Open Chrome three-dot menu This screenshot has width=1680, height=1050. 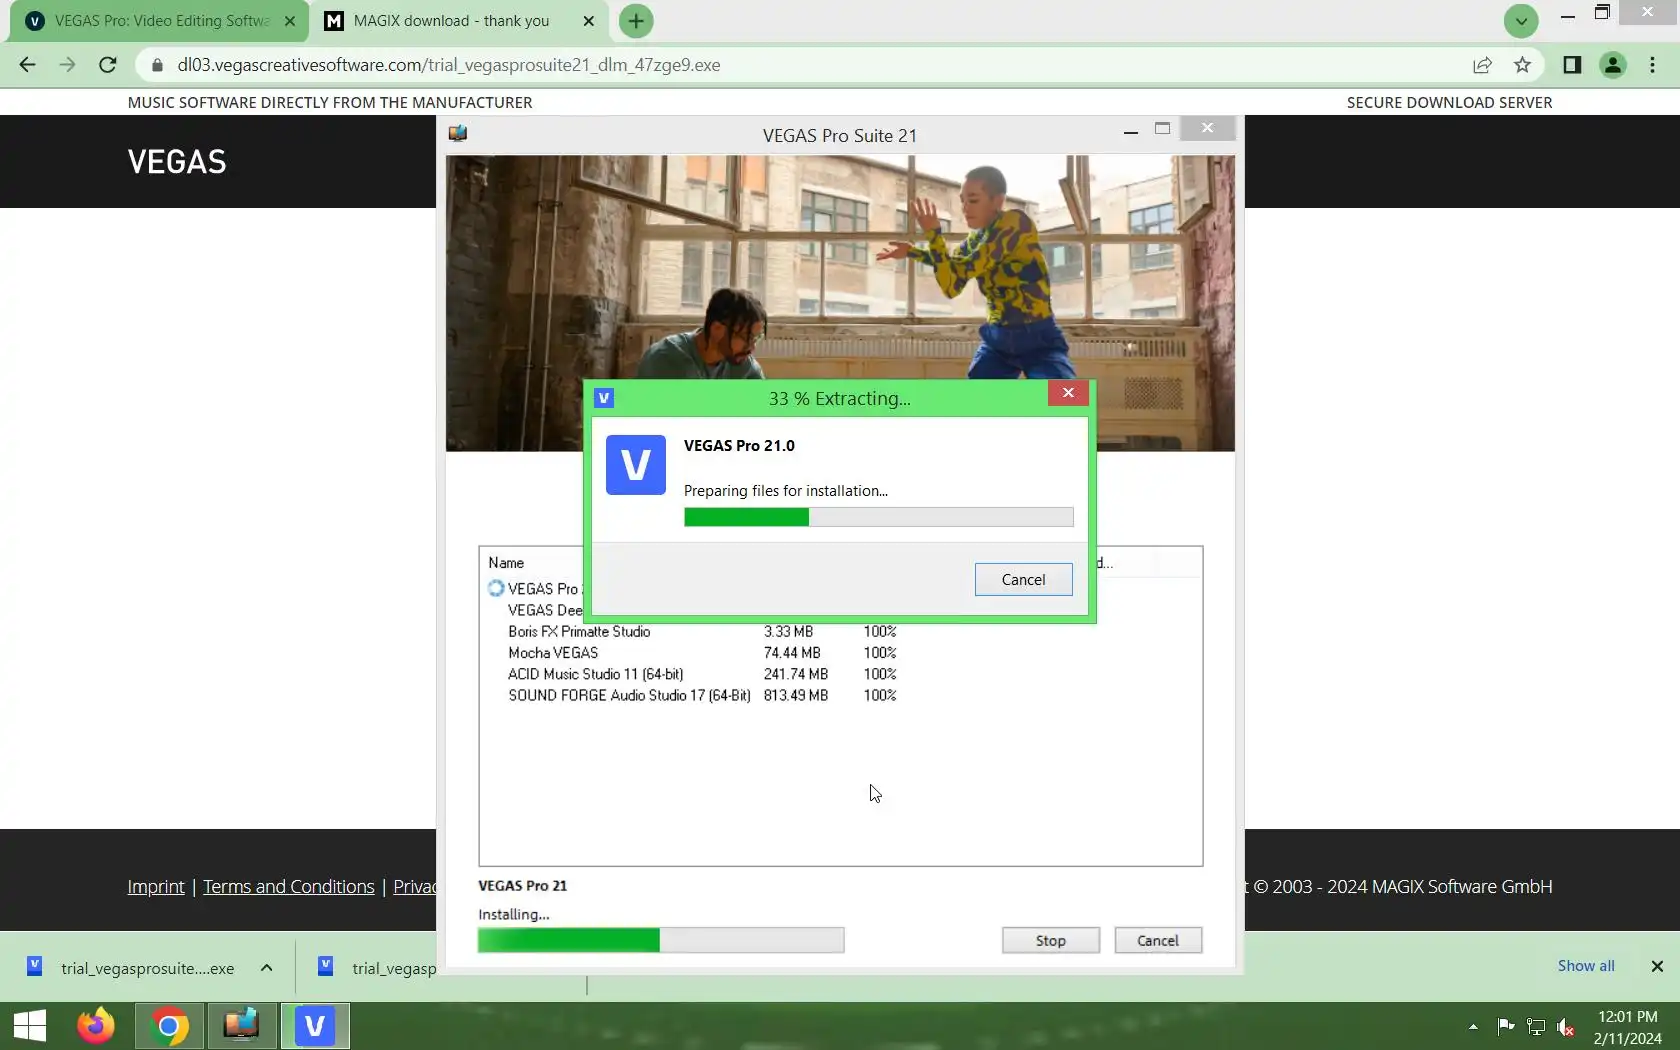1652,65
